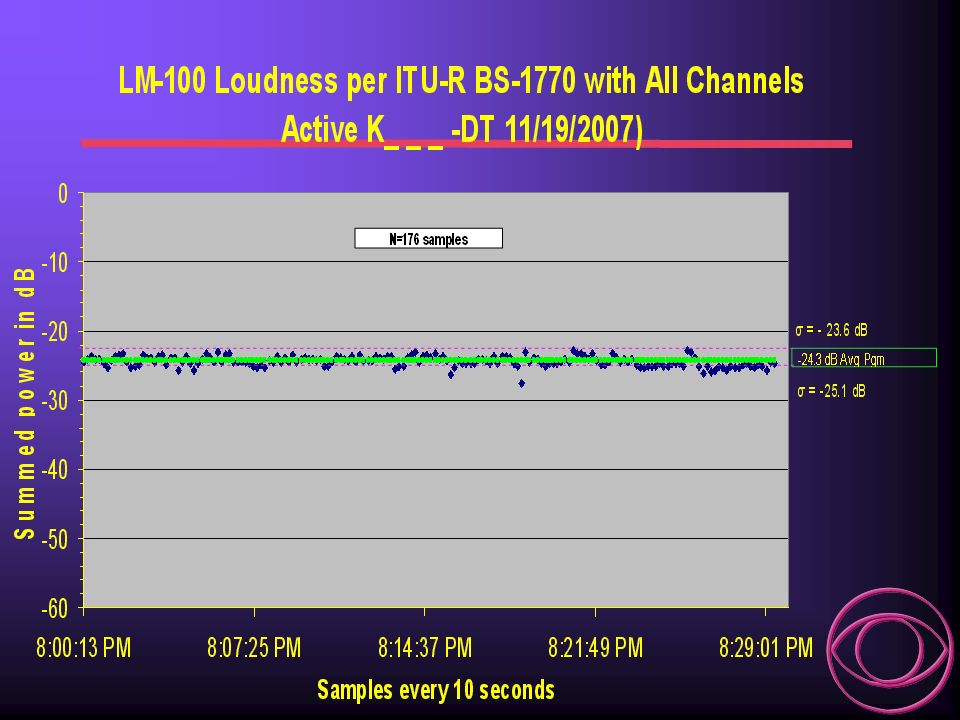Click the 8:07:25 PM time label
The width and height of the screenshot is (960, 720).
(x=254, y=648)
